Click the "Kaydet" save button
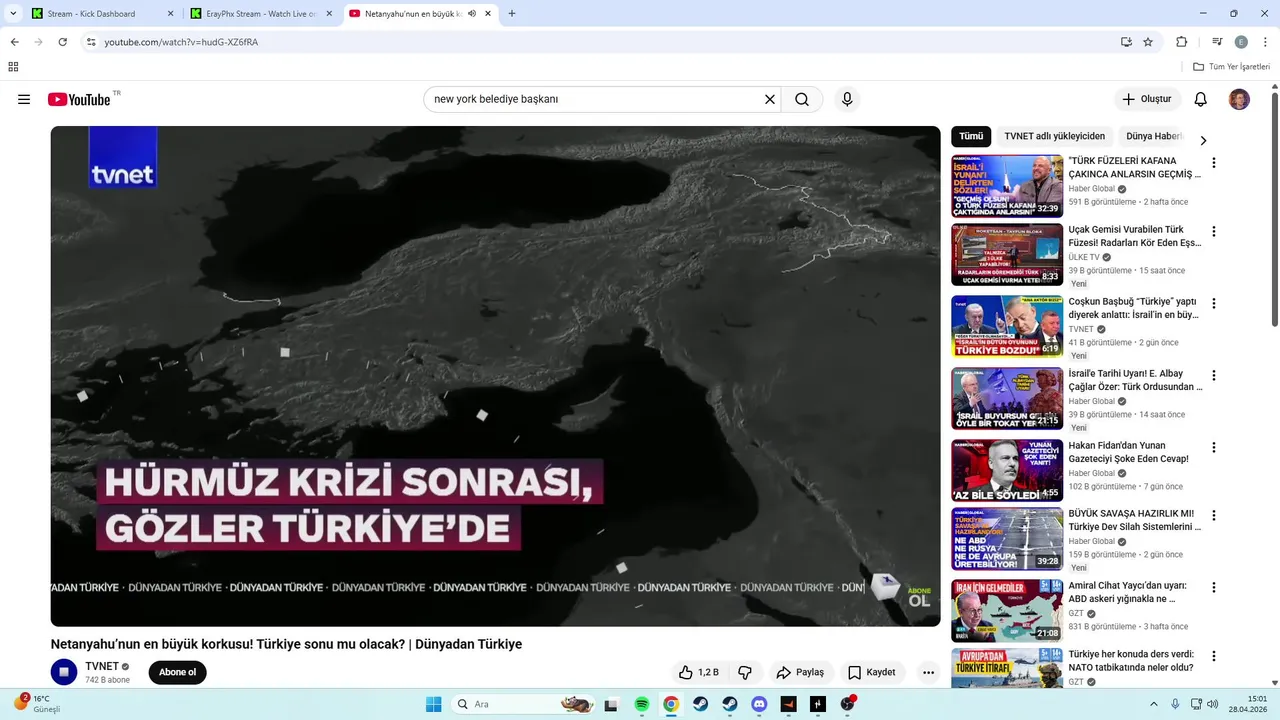This screenshot has width=1280, height=720. pyautogui.click(x=871, y=672)
